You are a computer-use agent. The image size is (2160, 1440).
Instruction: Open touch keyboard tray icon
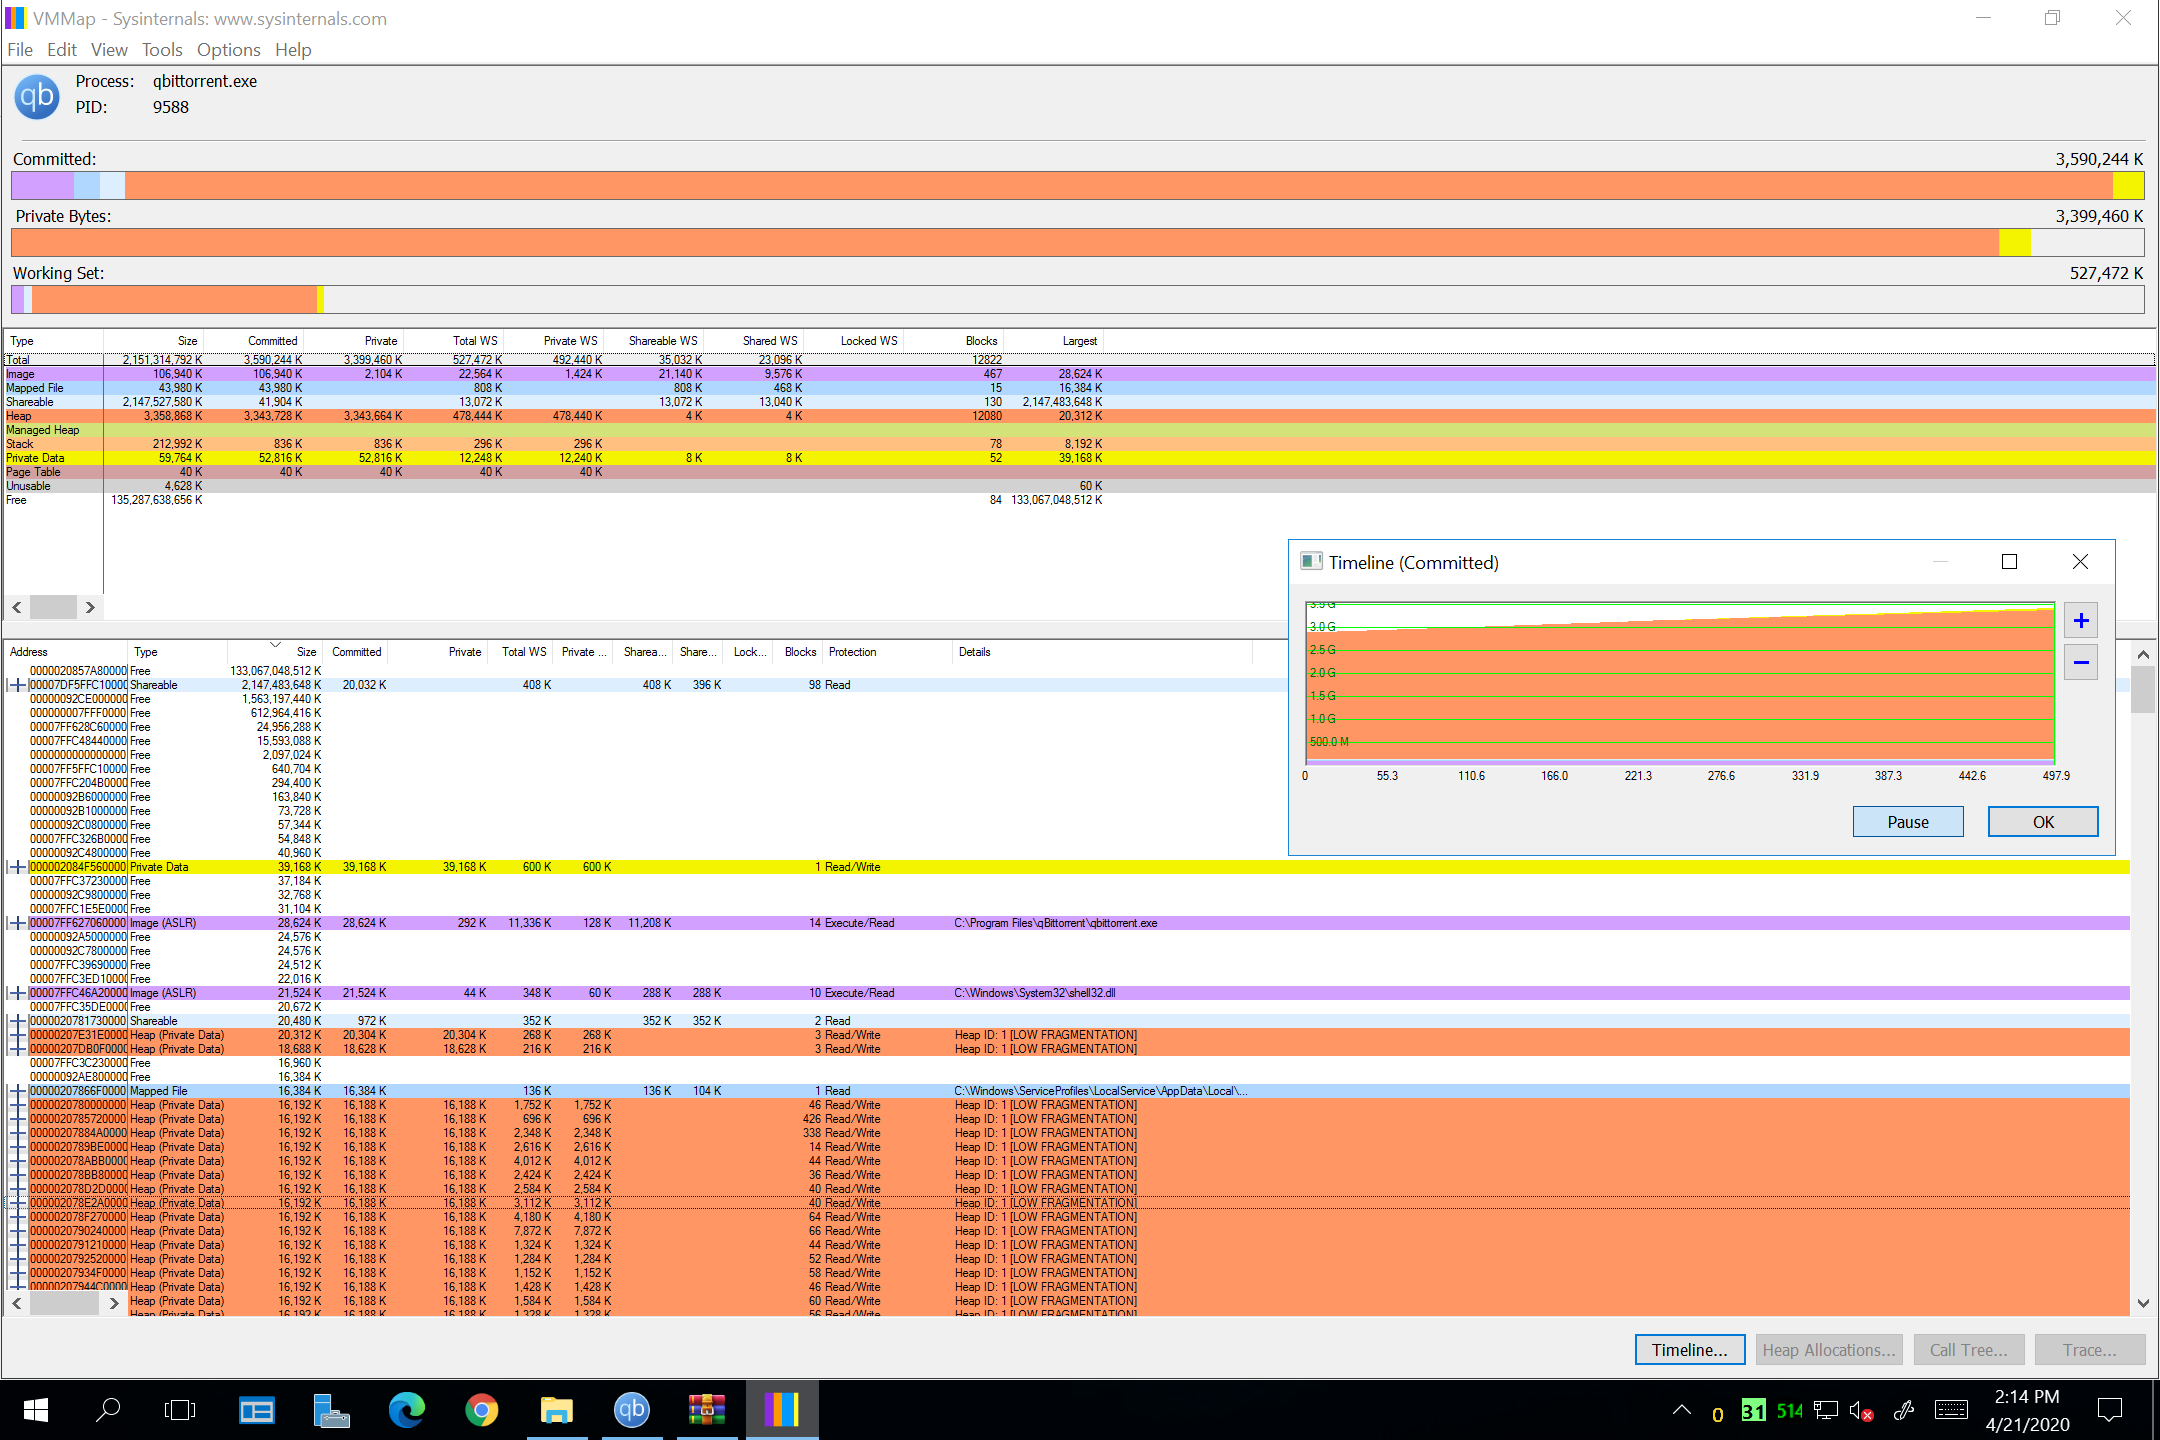point(1951,1410)
